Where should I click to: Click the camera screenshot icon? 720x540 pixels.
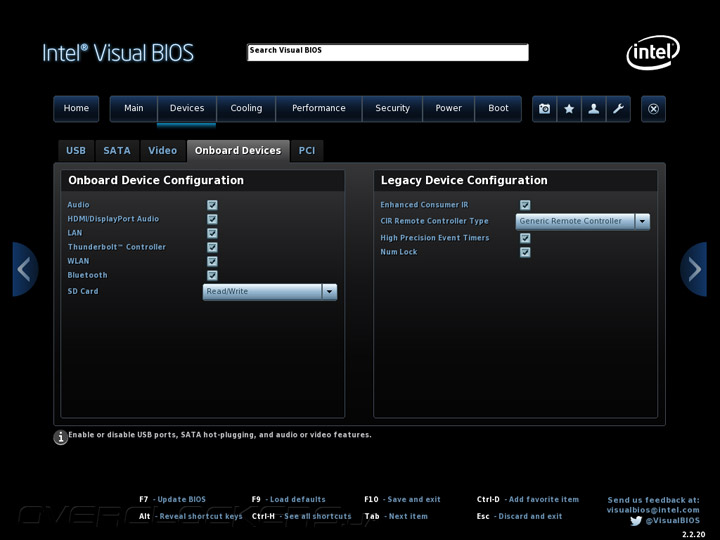(545, 109)
